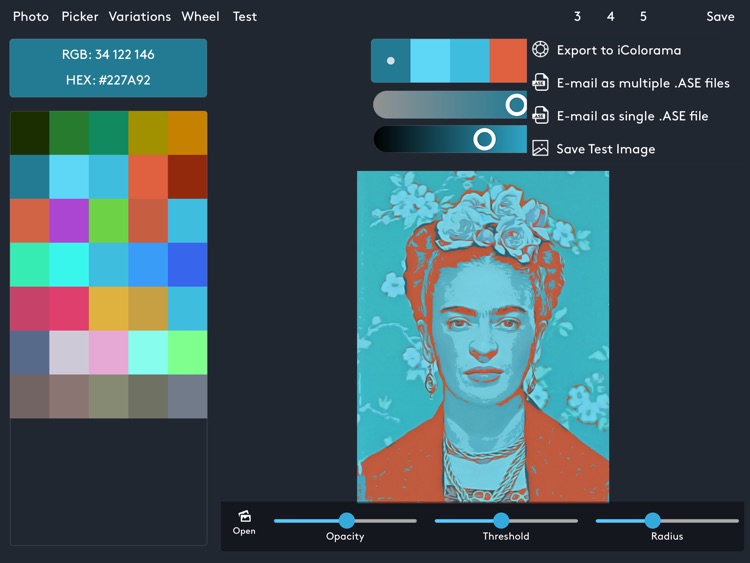Click the saturation slider handle

tap(516, 104)
